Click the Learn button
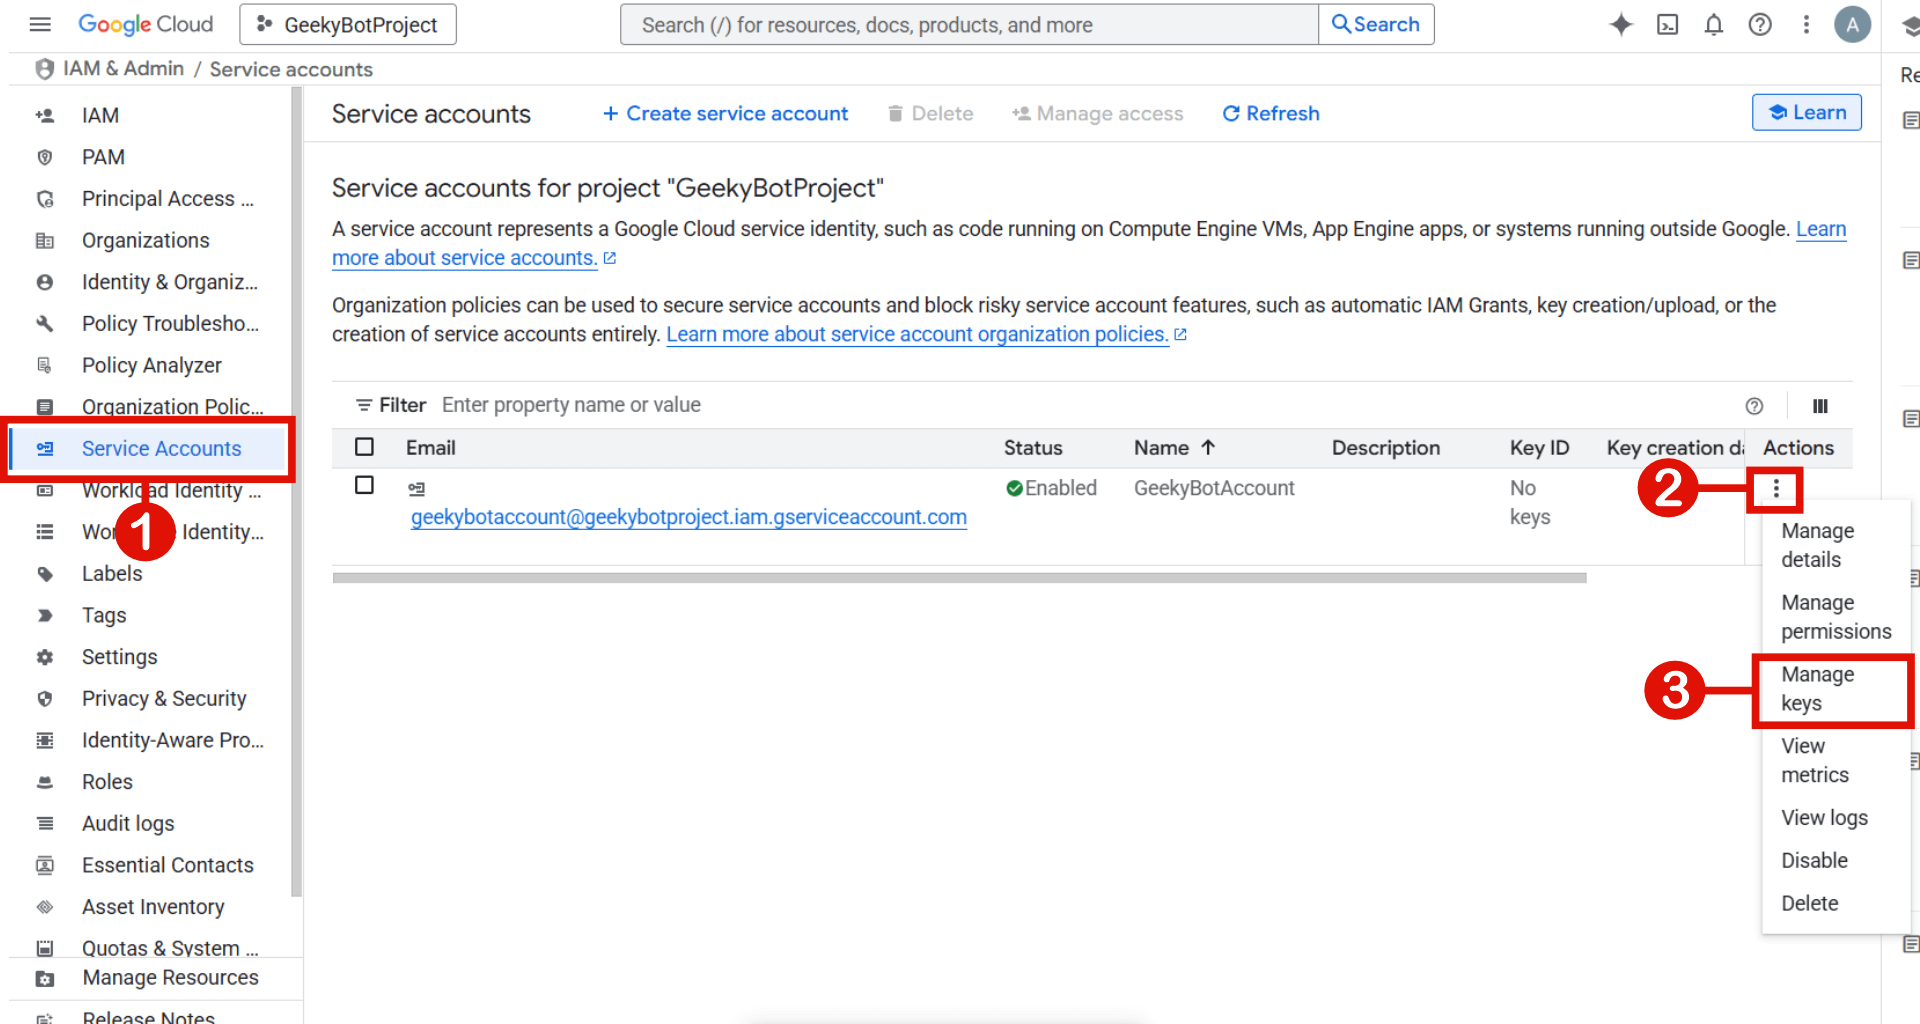This screenshot has height=1024, width=1920. tap(1807, 112)
